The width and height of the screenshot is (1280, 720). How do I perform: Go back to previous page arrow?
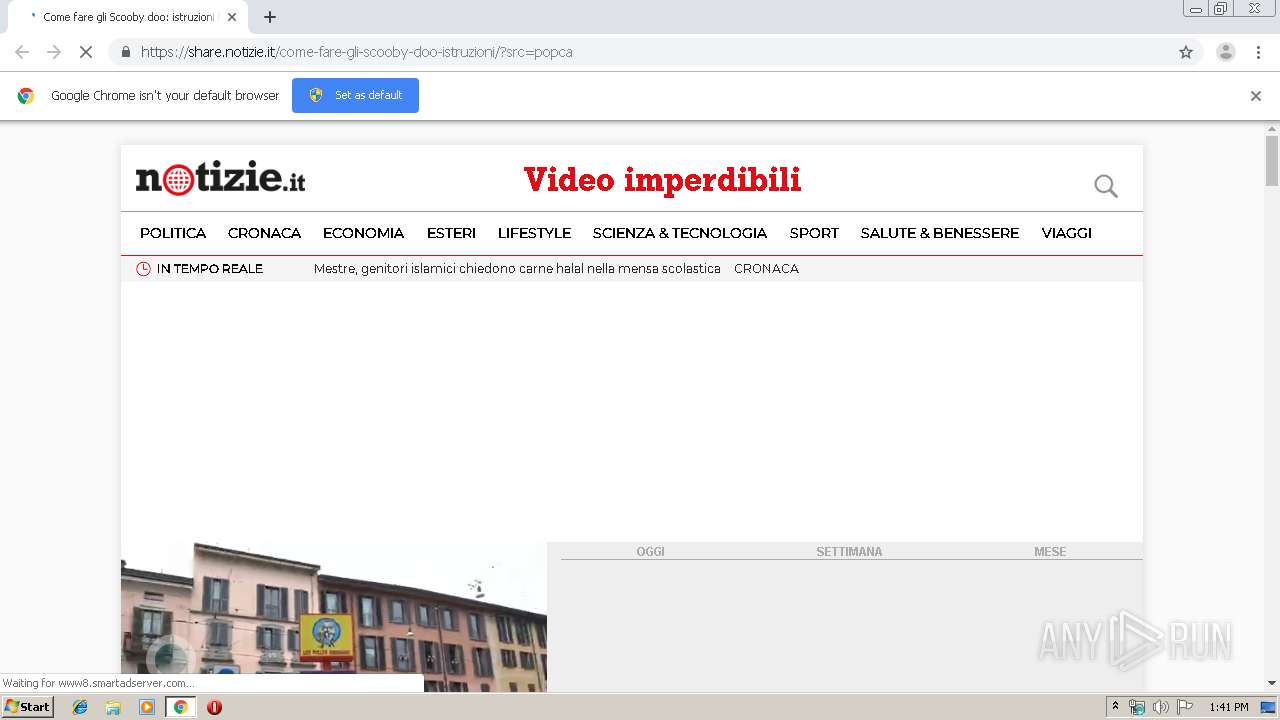coord(22,52)
